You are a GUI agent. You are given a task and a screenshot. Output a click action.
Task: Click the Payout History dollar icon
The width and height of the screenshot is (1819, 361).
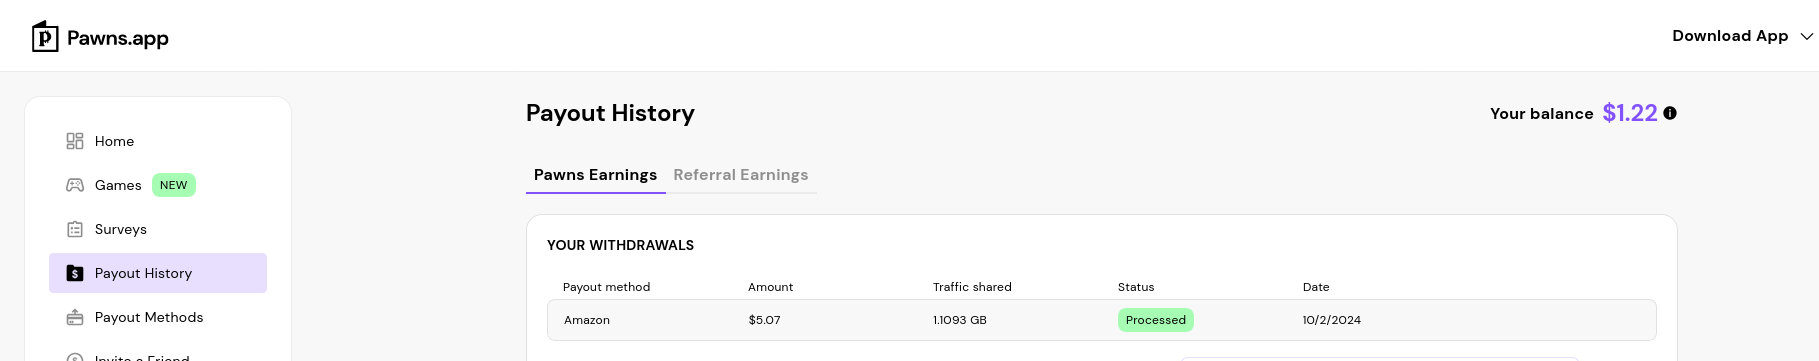(75, 273)
